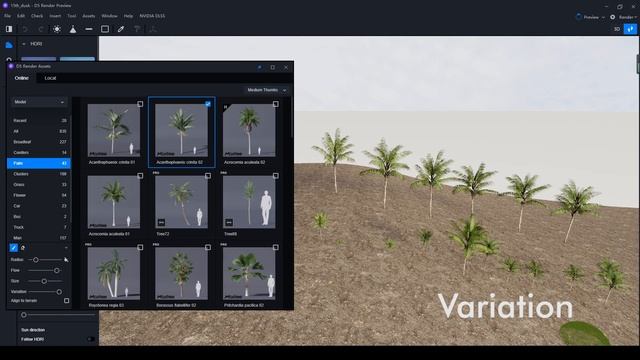Collapse the HDRI section arrow
Screen dimensions: 640x360
point(24,44)
